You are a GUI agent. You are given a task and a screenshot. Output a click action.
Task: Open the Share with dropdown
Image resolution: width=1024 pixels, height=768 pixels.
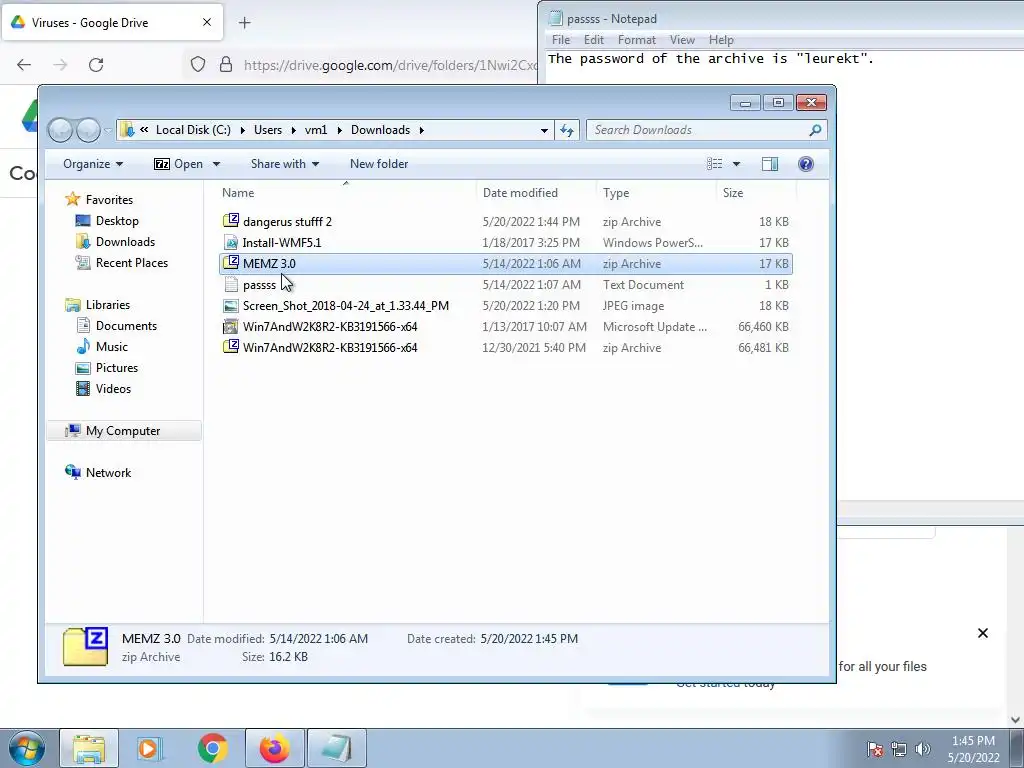tap(285, 164)
